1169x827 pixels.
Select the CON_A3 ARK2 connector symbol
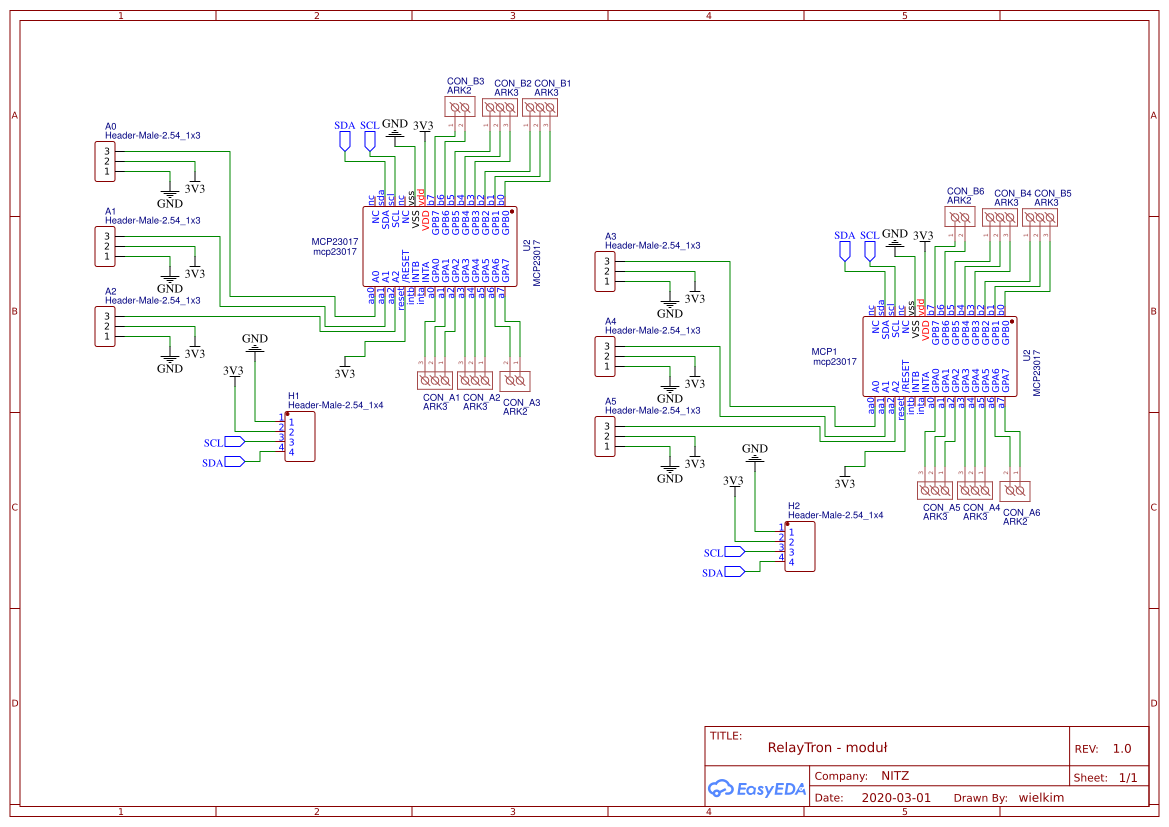515,380
